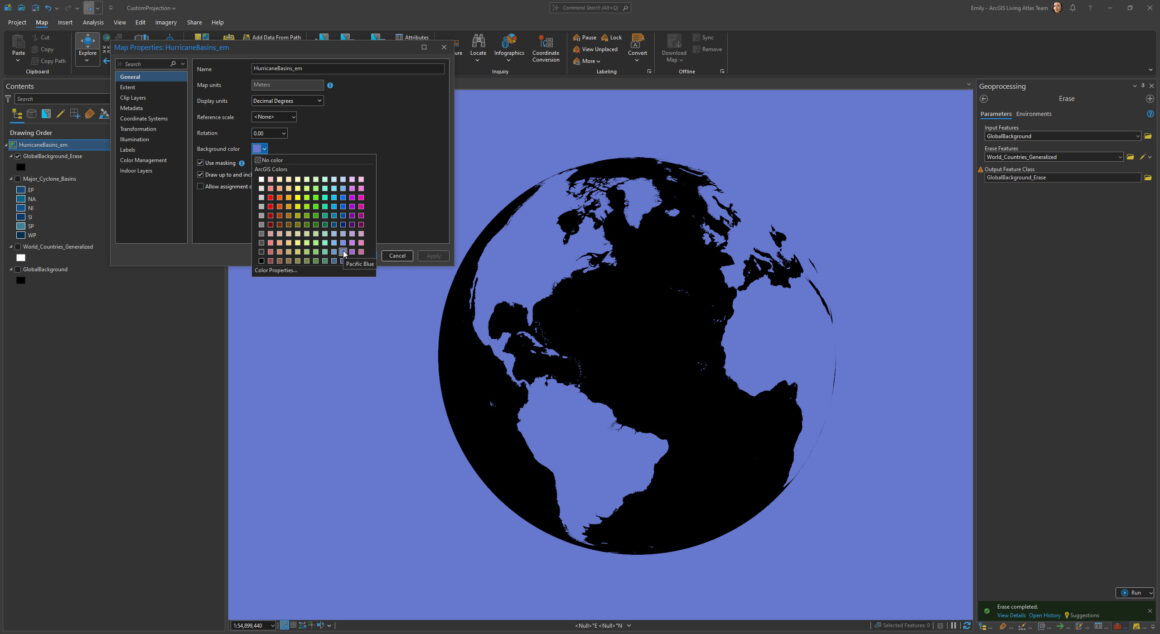Pause labeling in the Labeling group
1160x634 pixels.
coord(584,38)
